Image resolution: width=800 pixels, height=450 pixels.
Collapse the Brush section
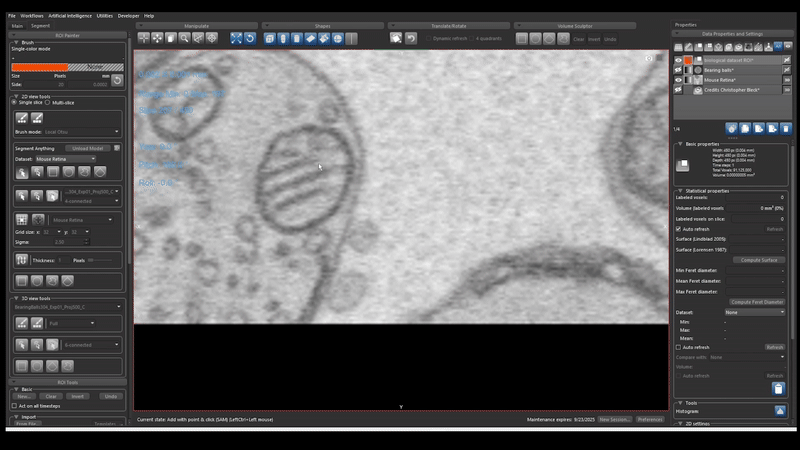(16, 42)
